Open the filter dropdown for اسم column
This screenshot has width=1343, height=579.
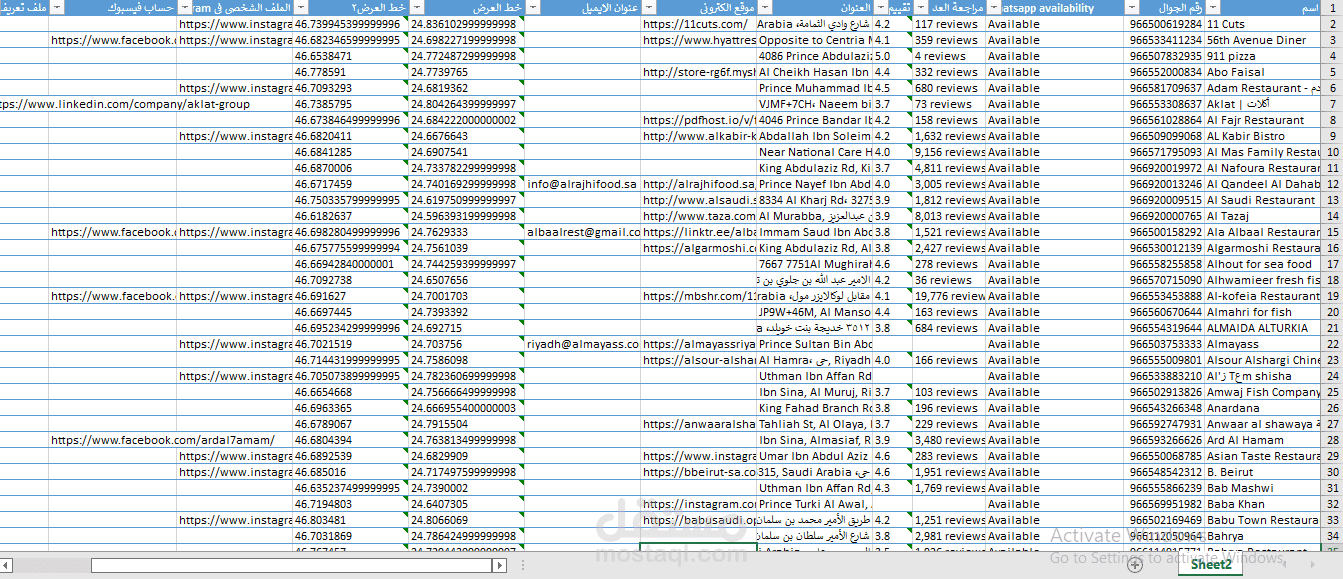pos(1213,7)
